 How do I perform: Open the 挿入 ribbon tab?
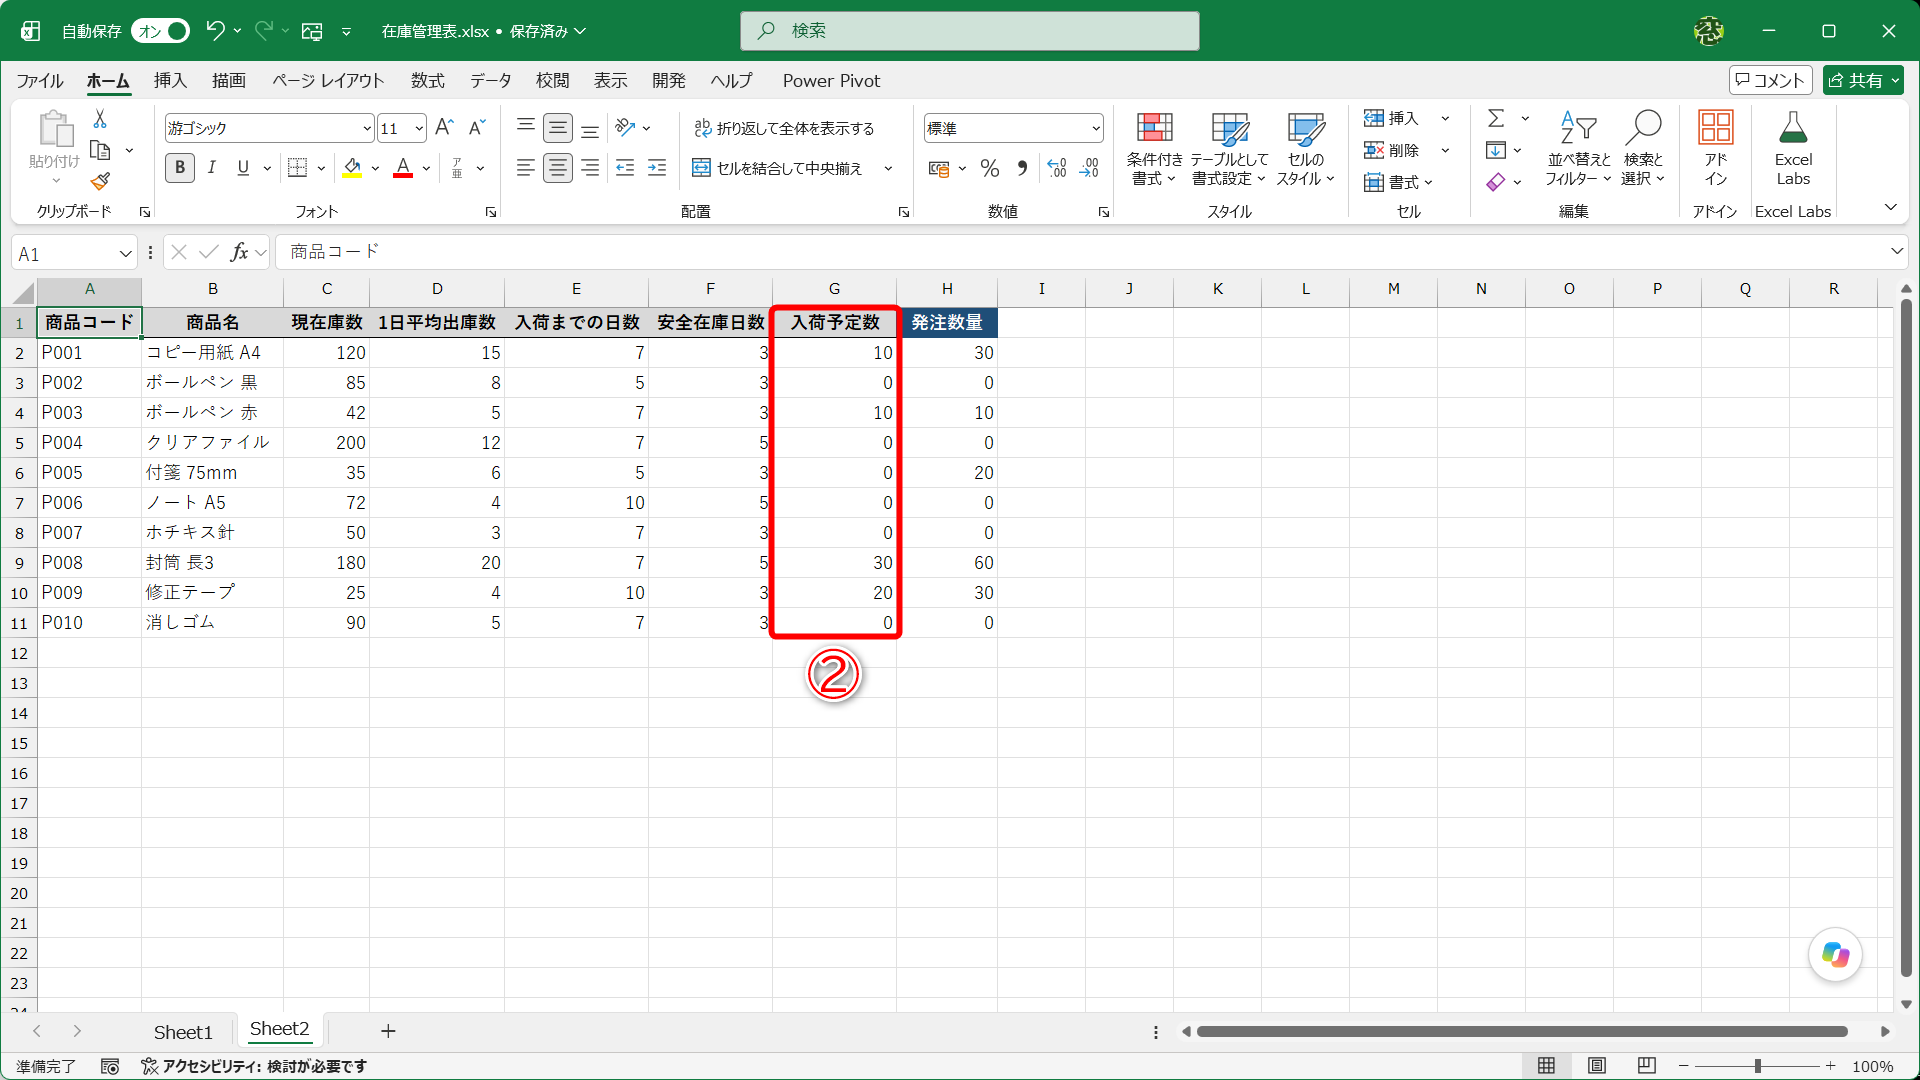(170, 81)
